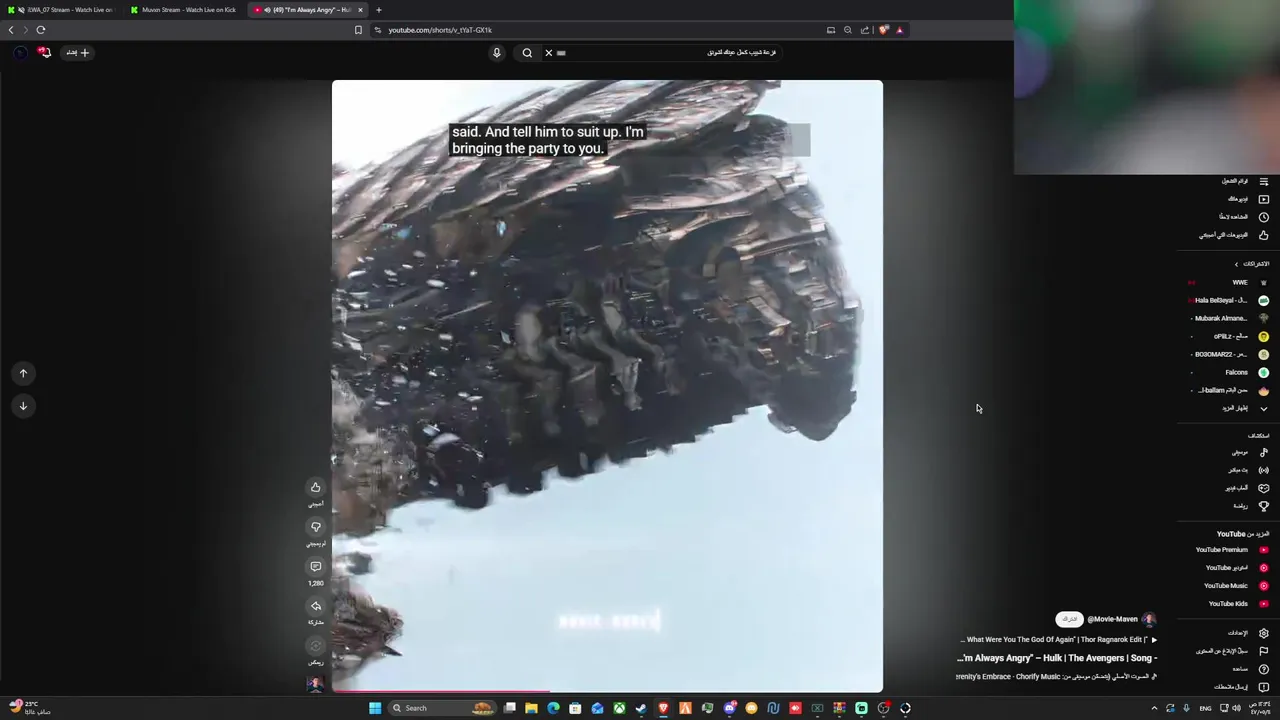Open the Create plus button

(x=78, y=52)
